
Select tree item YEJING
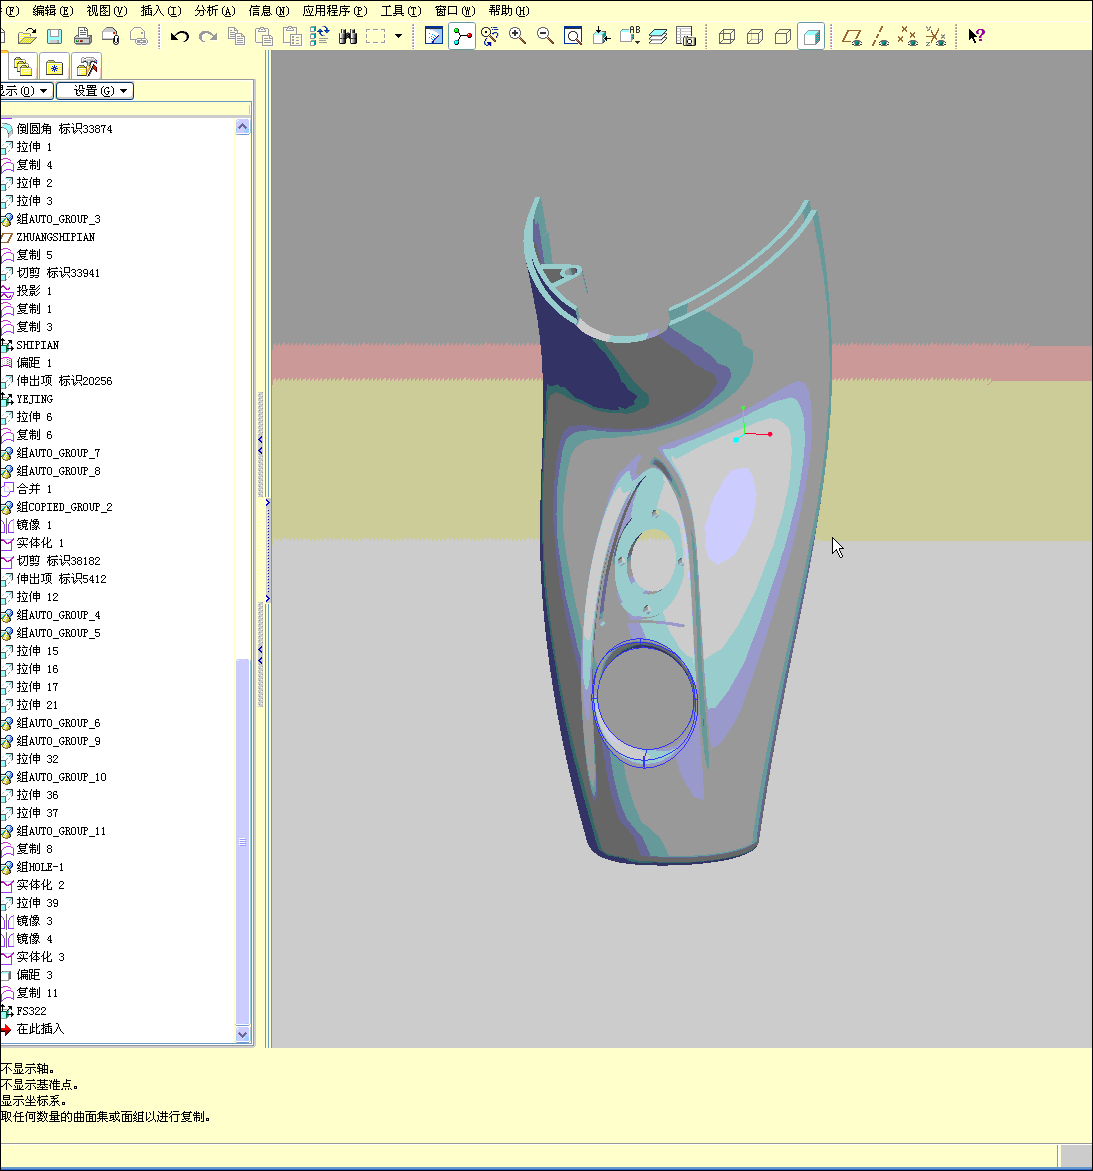coord(34,399)
